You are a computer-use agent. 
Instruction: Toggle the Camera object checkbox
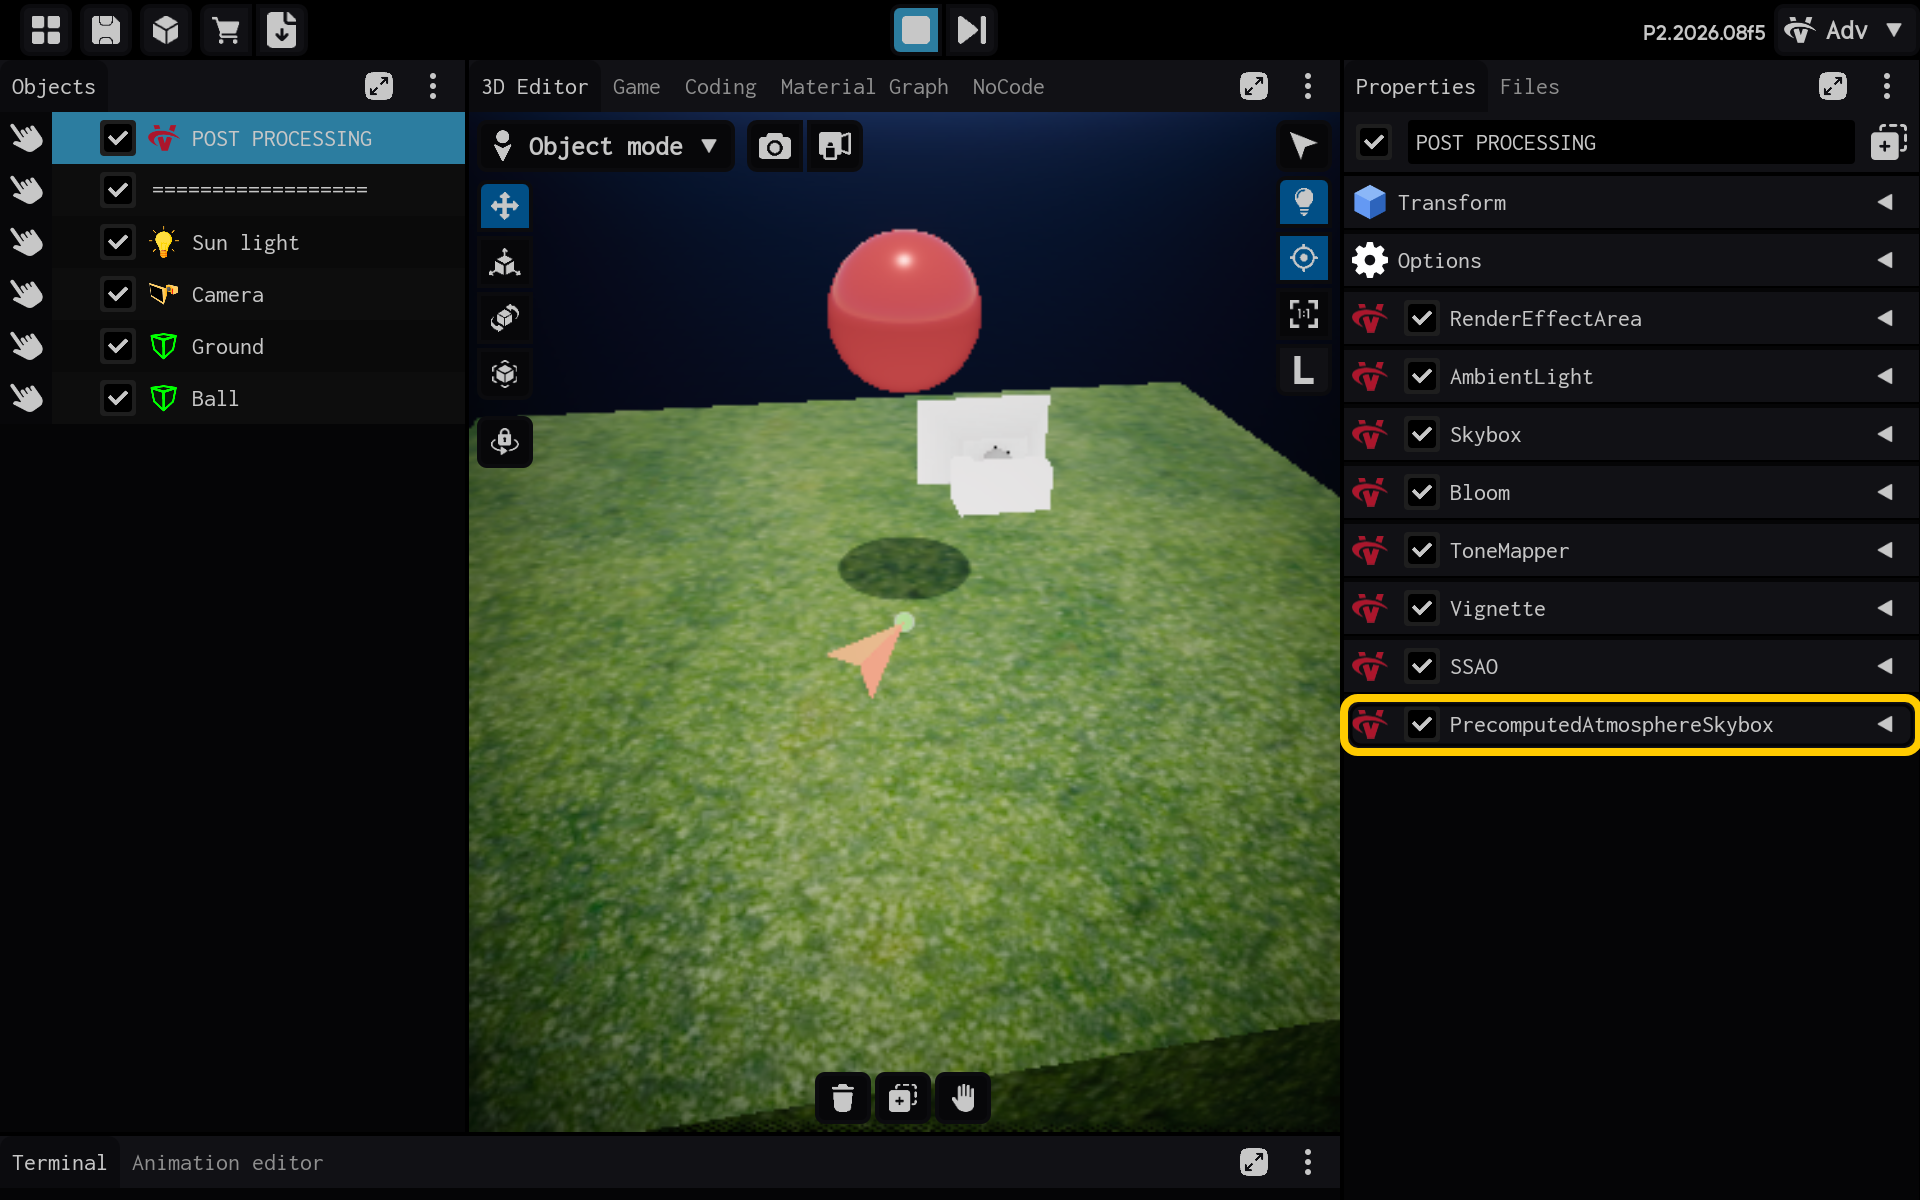[x=118, y=294]
